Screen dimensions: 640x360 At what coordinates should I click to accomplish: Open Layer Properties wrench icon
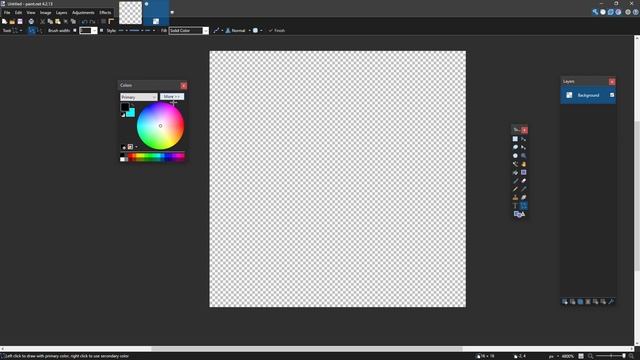pyautogui.click(x=611, y=302)
